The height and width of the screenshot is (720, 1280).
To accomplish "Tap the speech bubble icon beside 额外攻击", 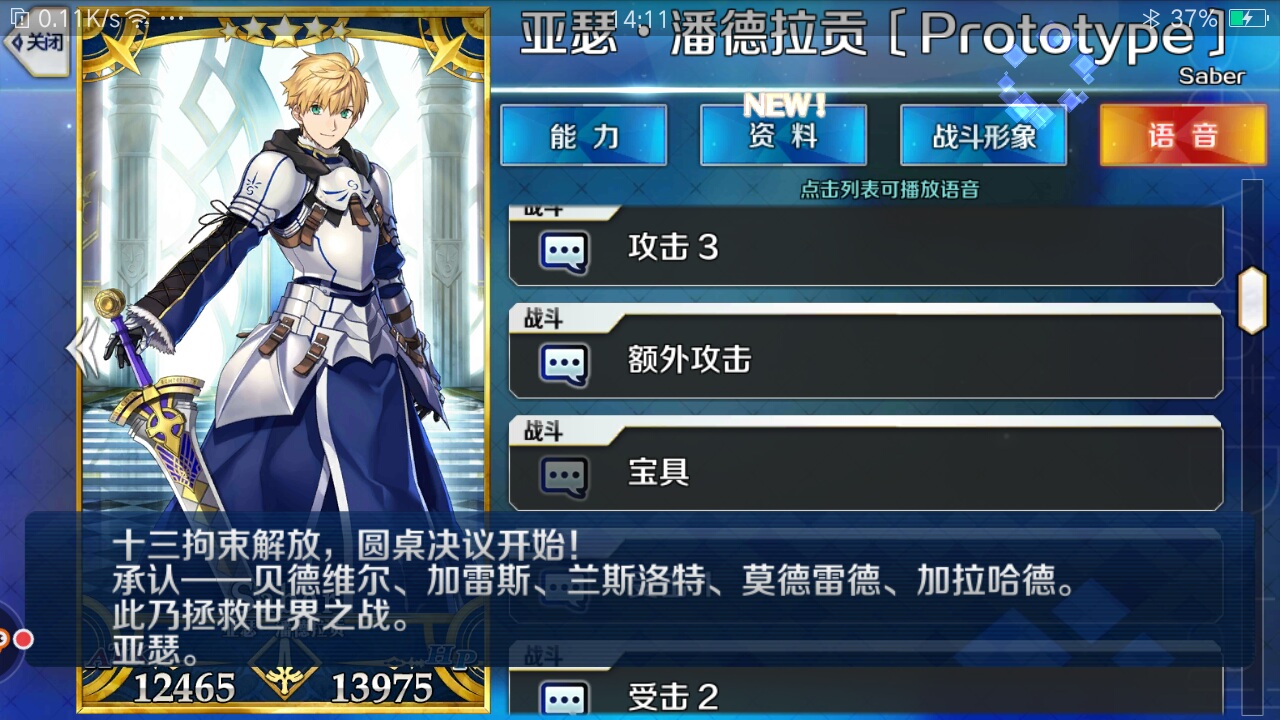I will click(564, 364).
